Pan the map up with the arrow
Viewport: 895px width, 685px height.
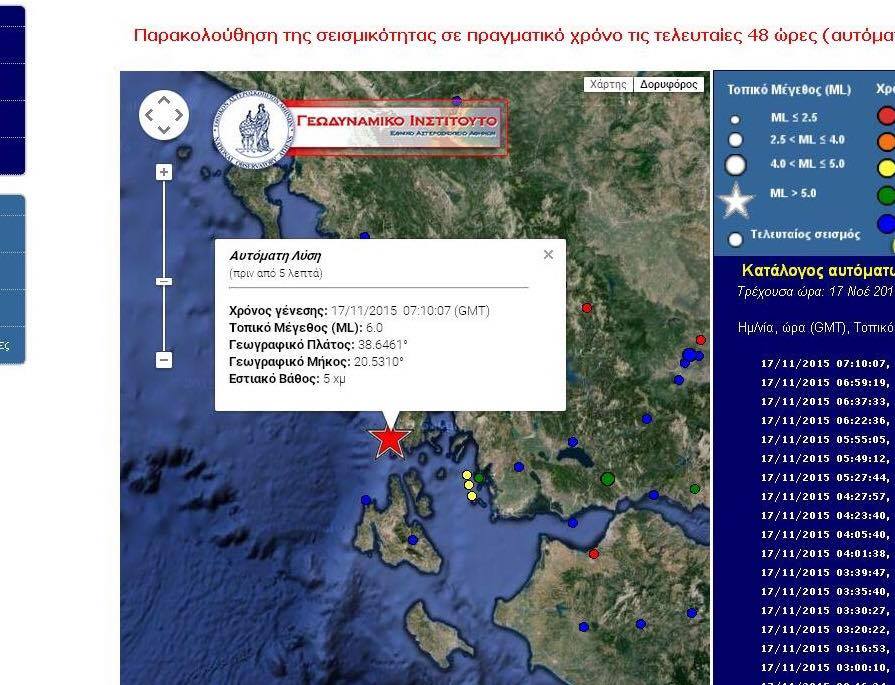coord(164,101)
